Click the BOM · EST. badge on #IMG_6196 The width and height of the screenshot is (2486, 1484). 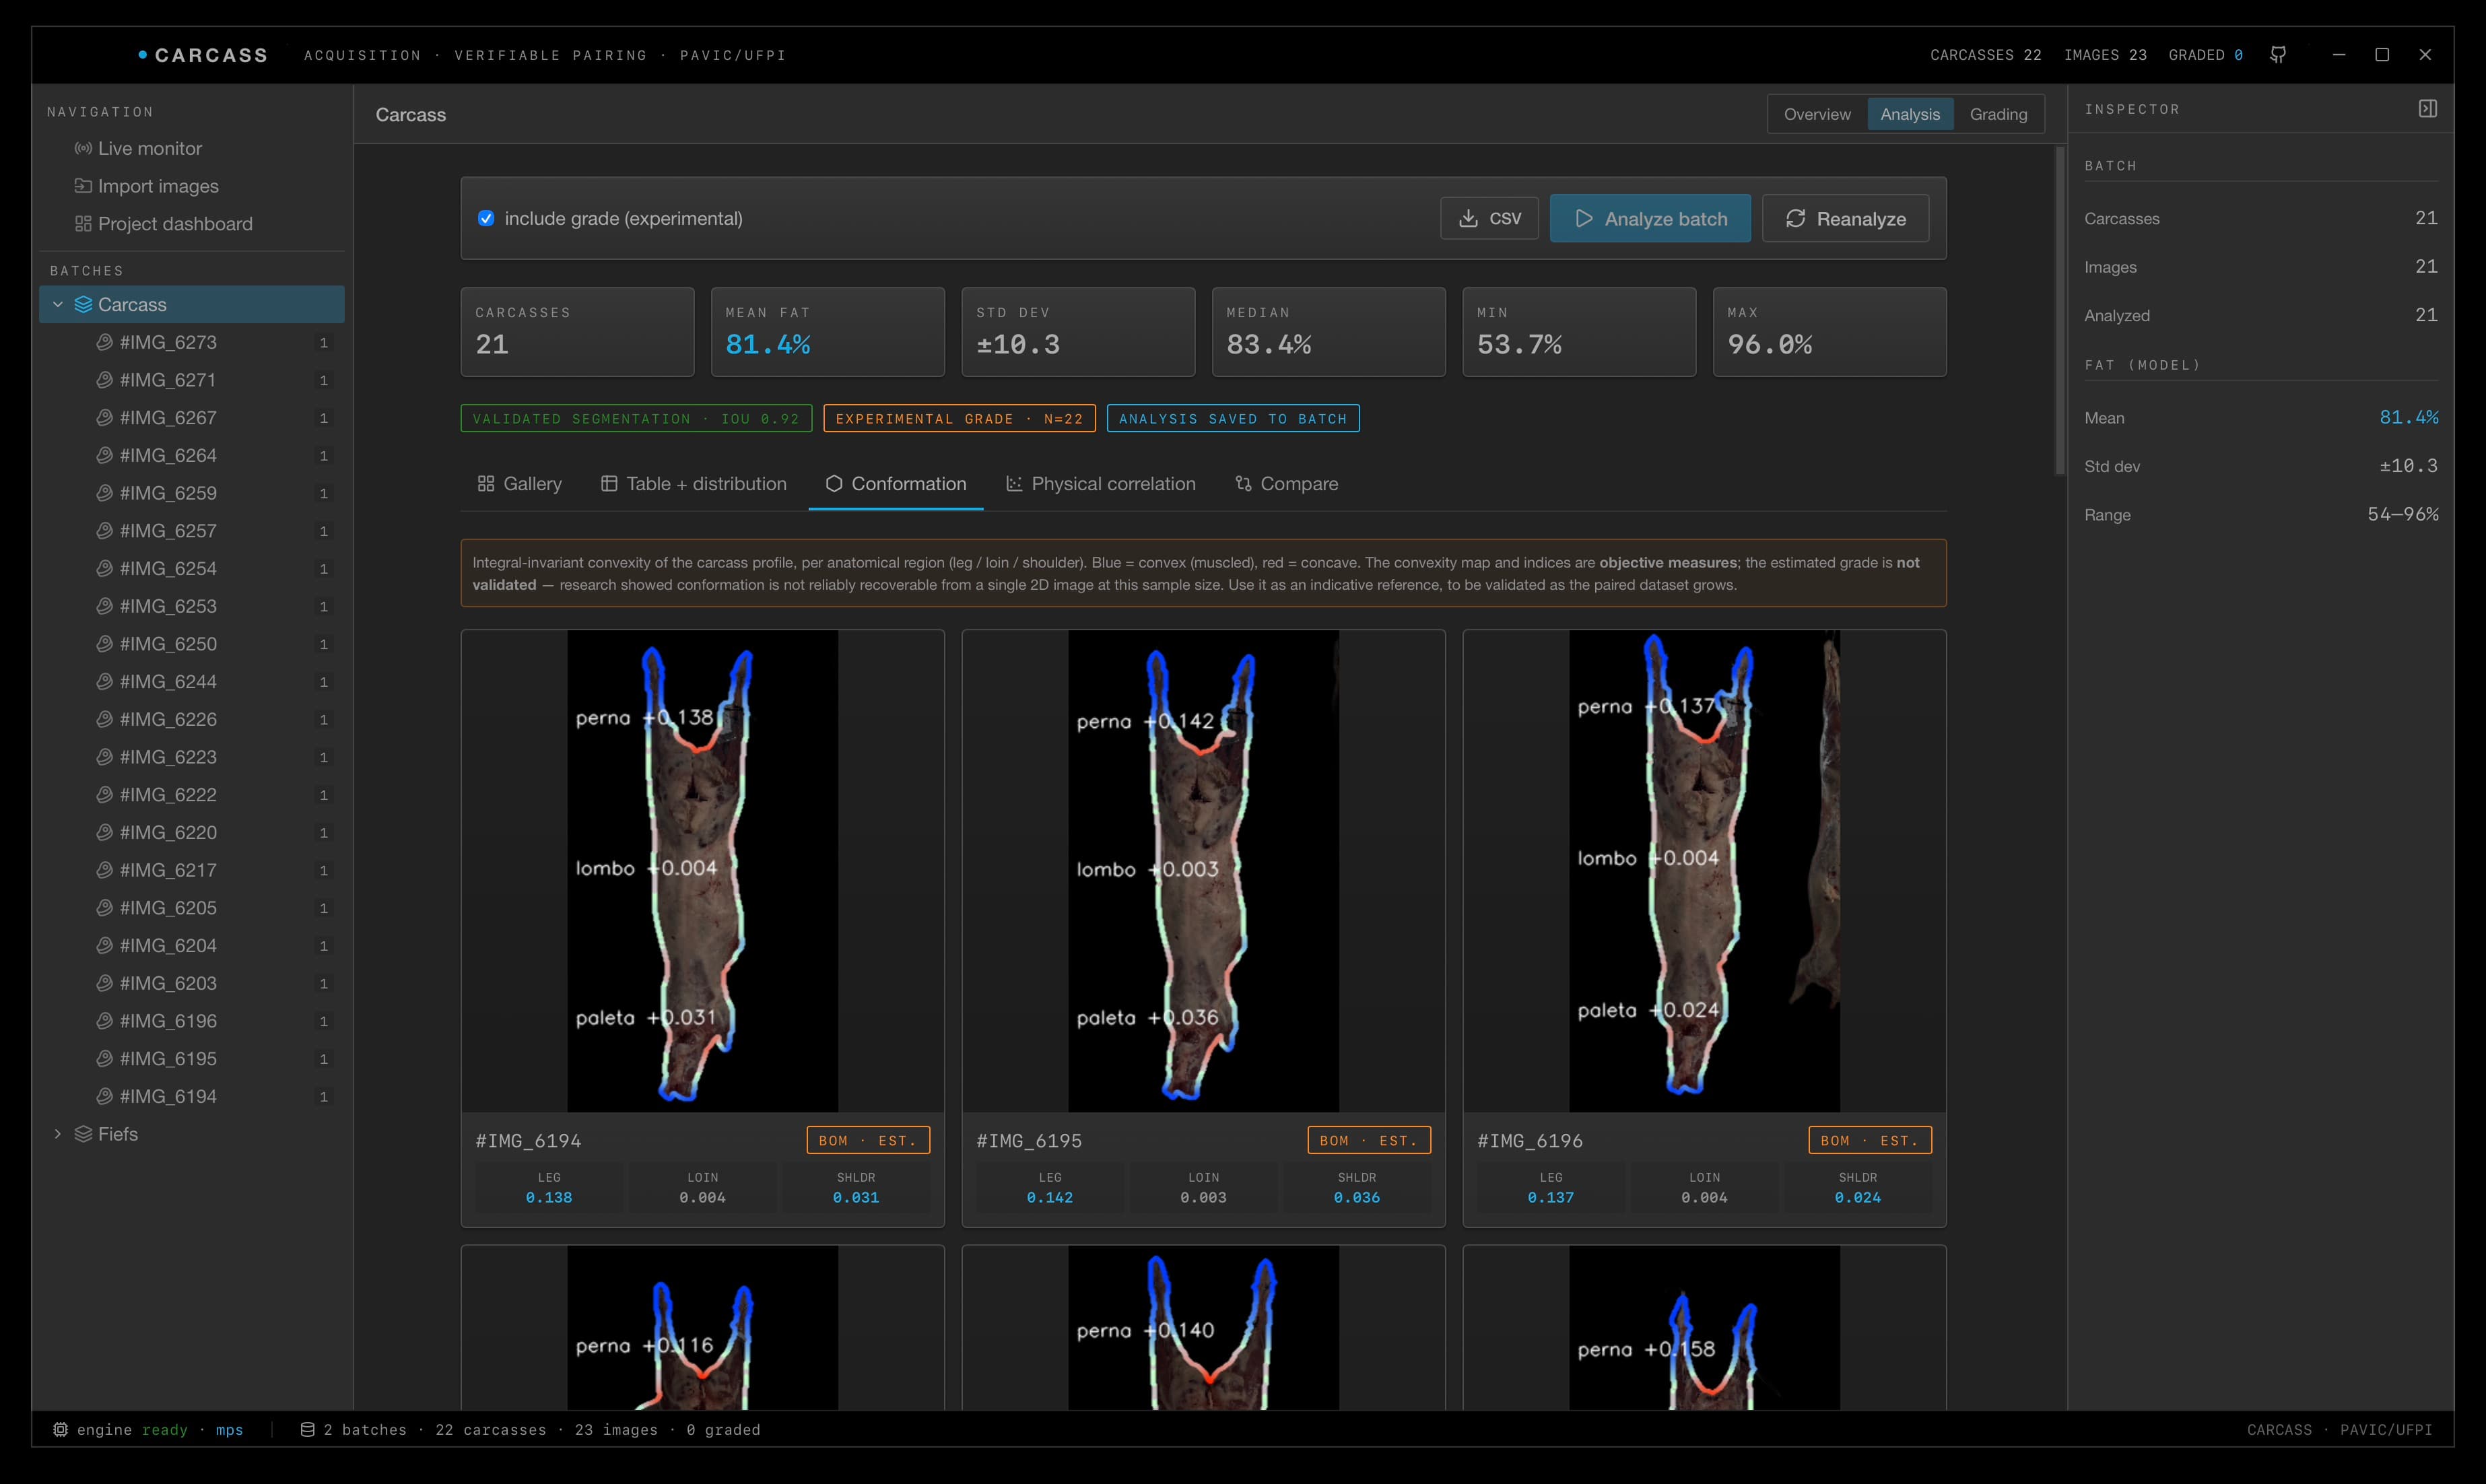pyautogui.click(x=1870, y=1141)
